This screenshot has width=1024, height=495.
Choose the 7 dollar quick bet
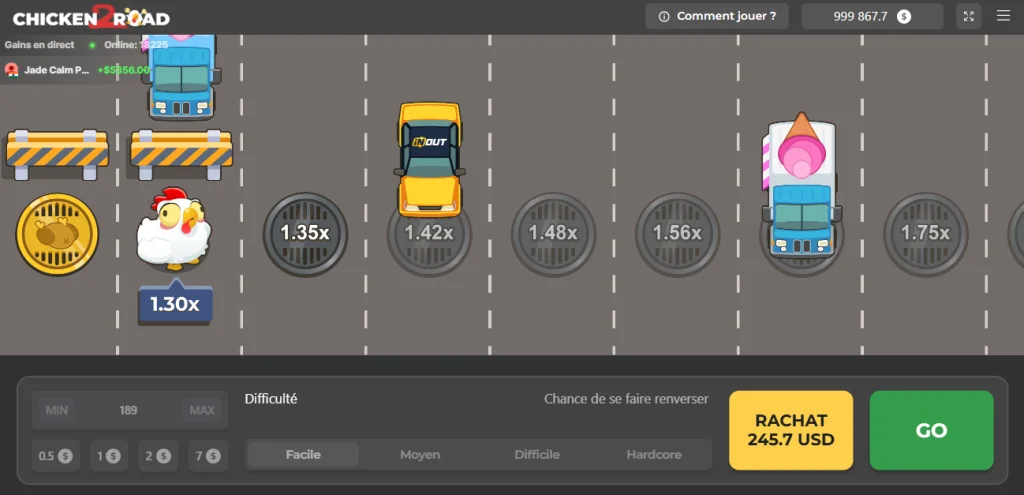point(208,456)
